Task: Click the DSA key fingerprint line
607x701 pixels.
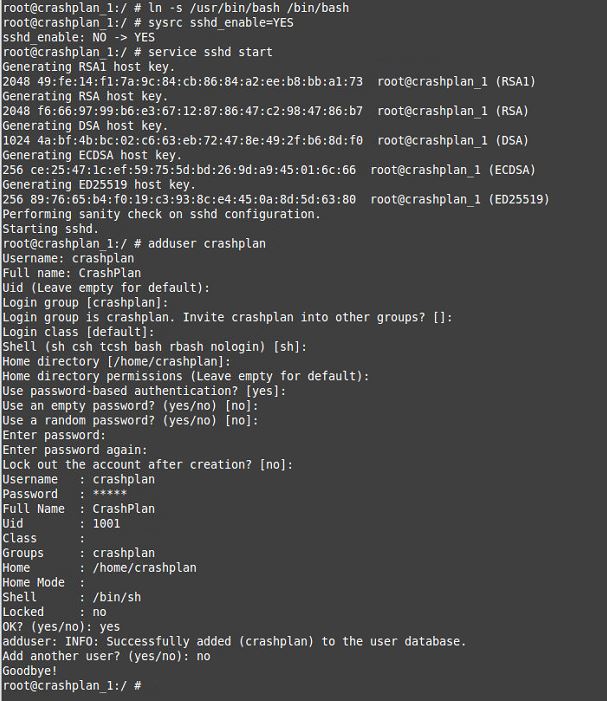Action: click(266, 141)
